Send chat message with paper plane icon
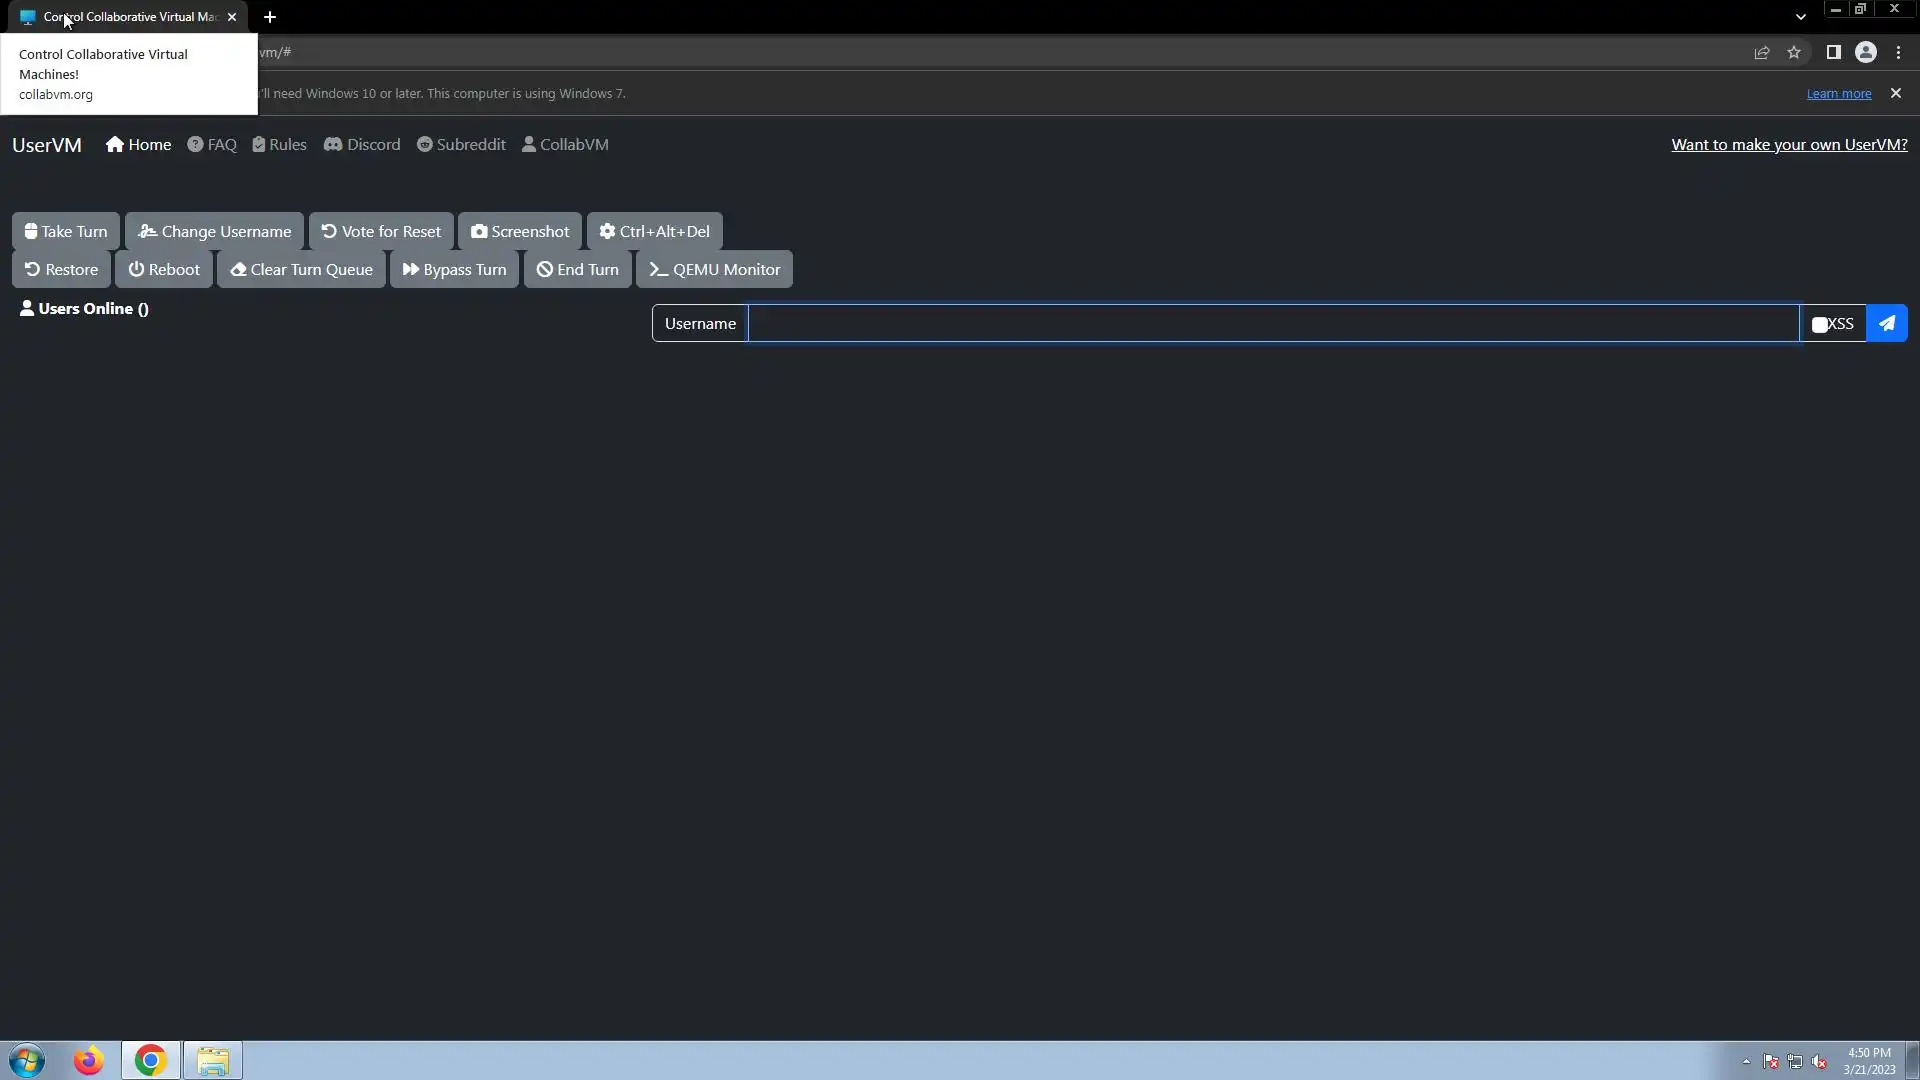The width and height of the screenshot is (1920, 1080). coord(1886,323)
